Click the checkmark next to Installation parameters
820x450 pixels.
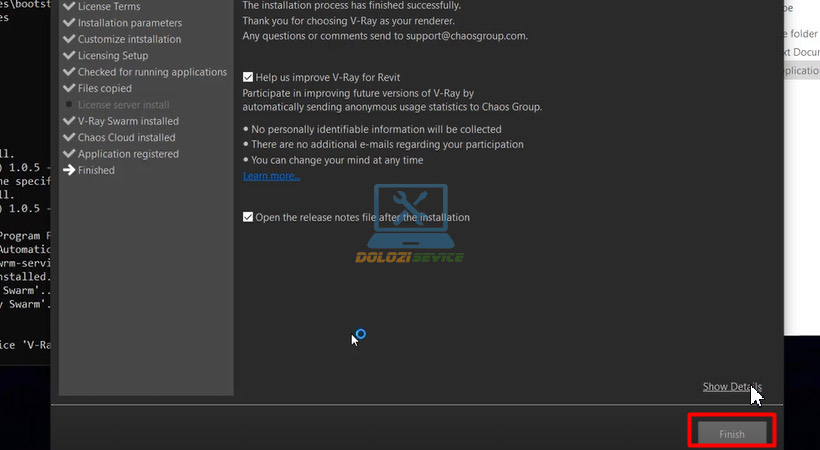(69, 23)
